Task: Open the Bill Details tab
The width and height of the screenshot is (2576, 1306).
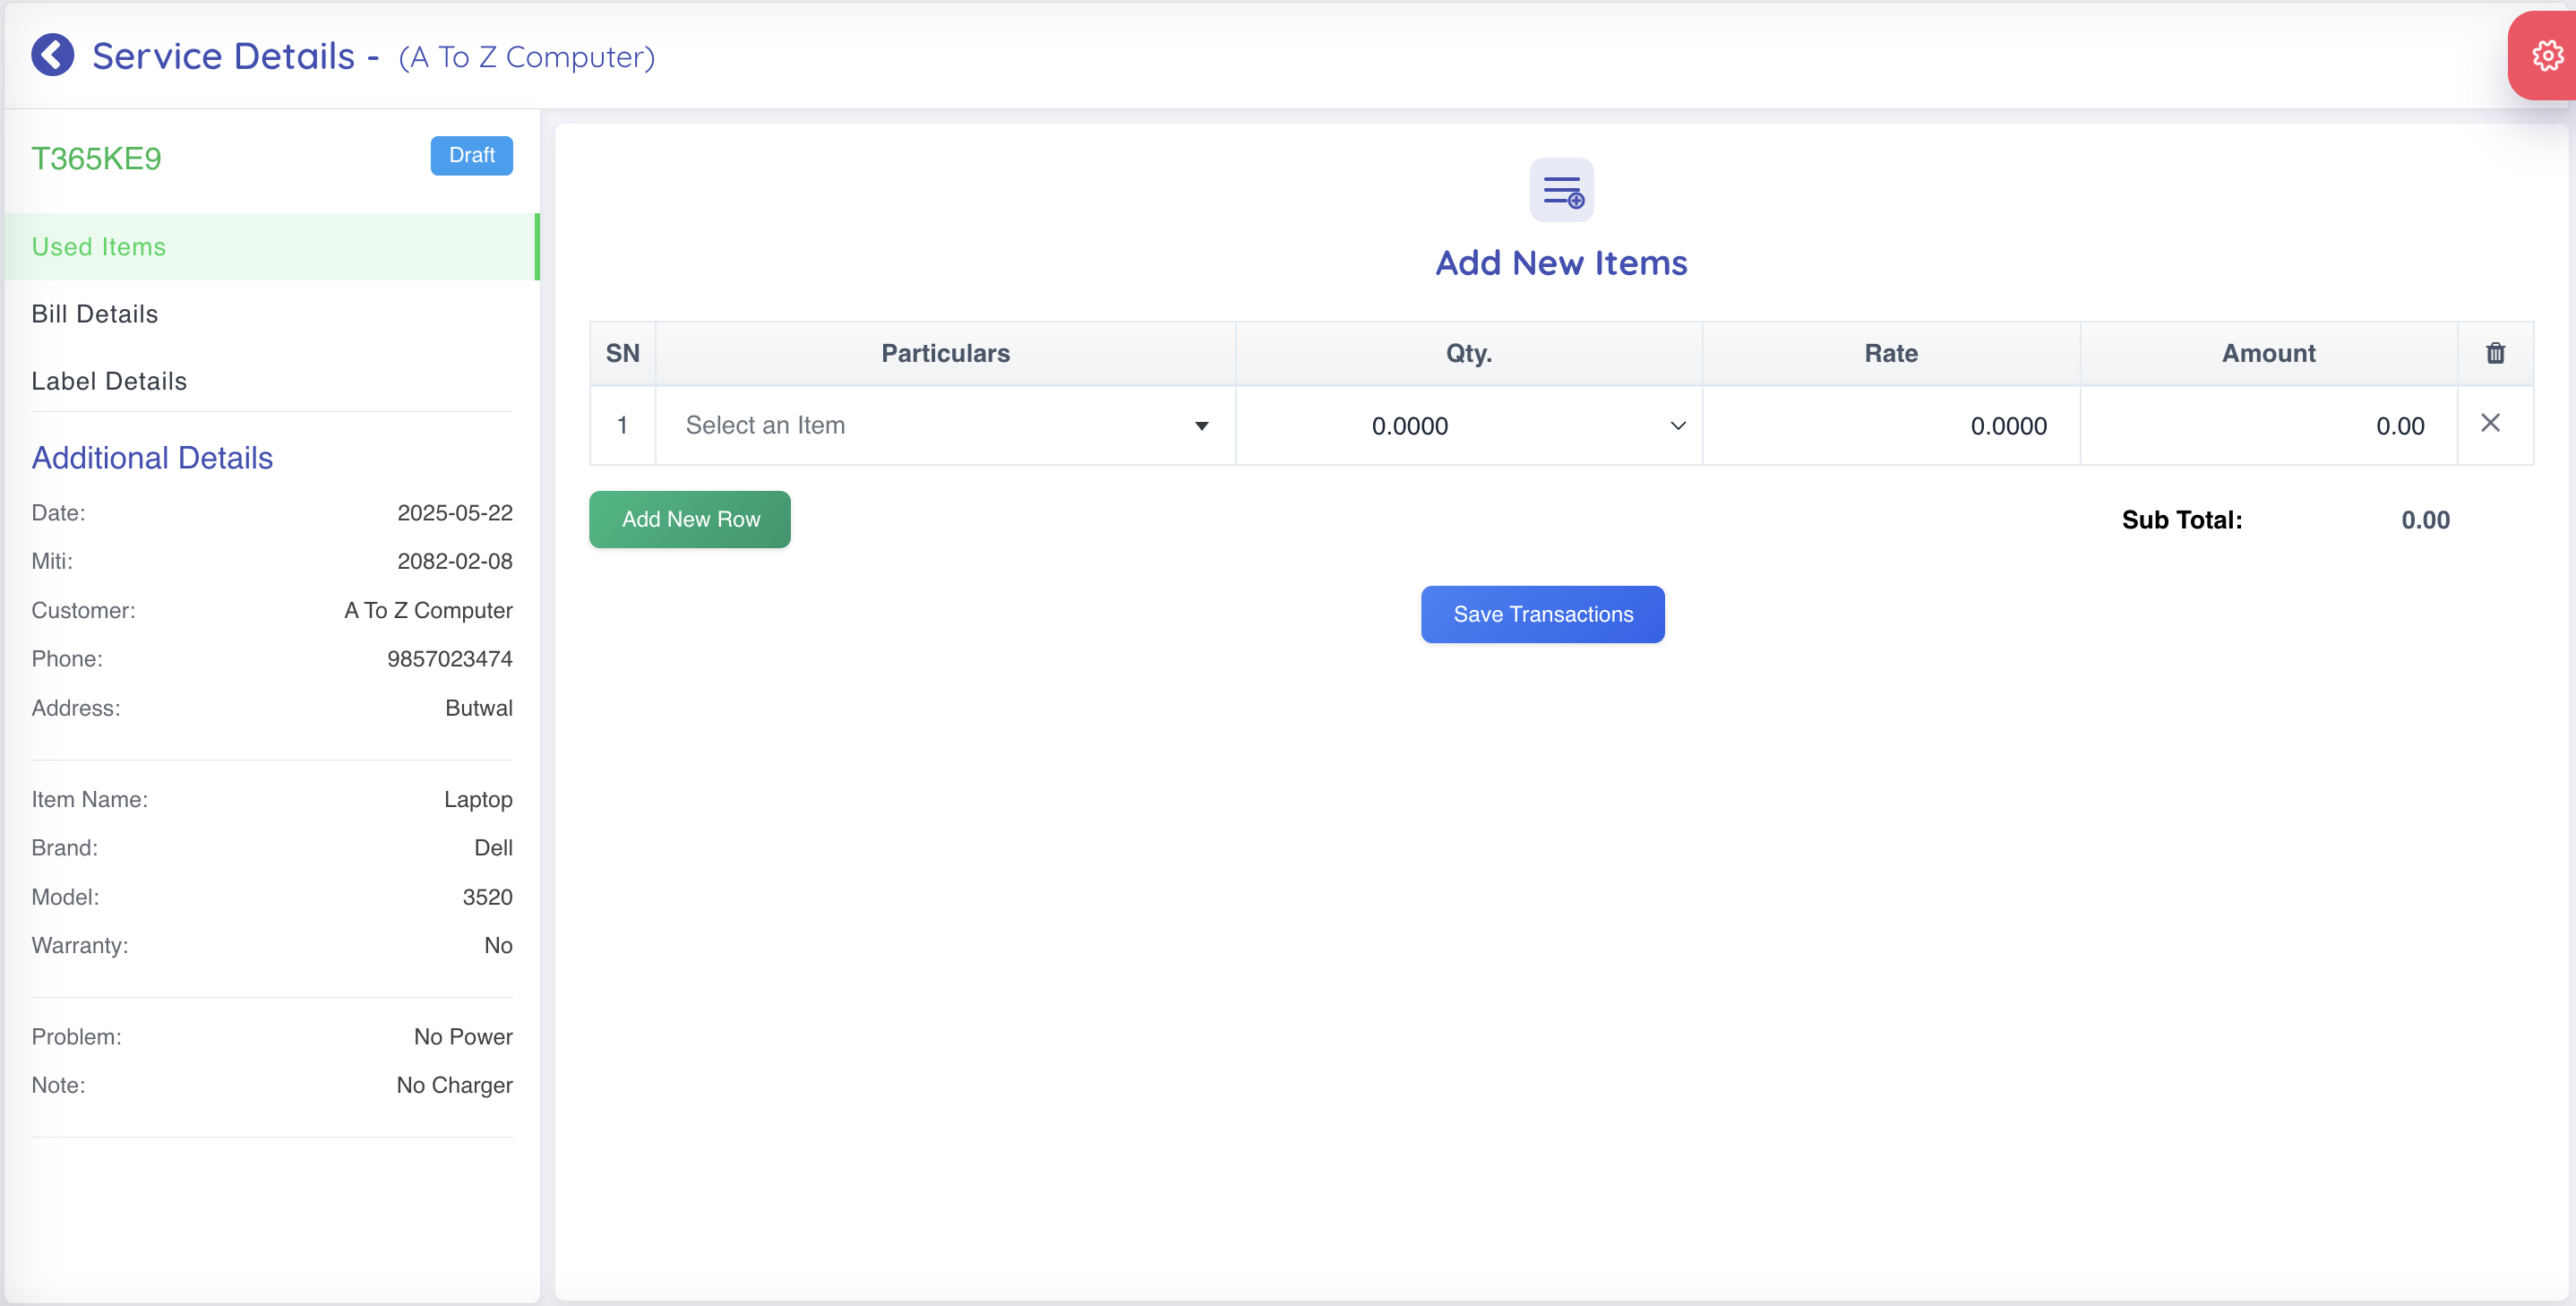Action: (x=95, y=314)
